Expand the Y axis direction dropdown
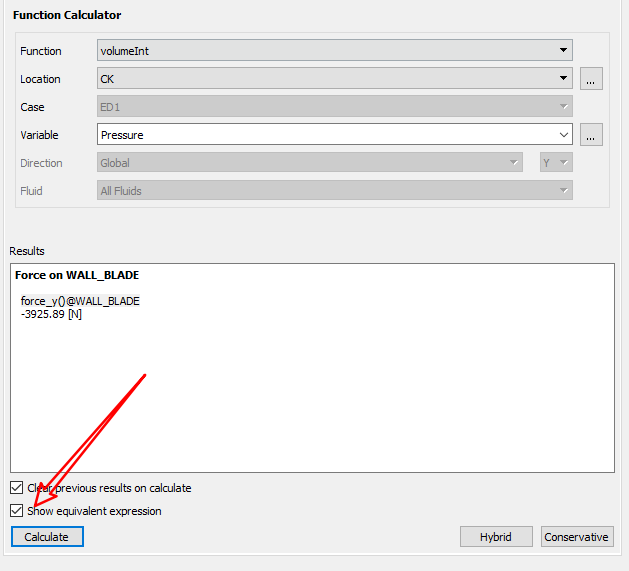The width and height of the screenshot is (629, 571). point(556,163)
